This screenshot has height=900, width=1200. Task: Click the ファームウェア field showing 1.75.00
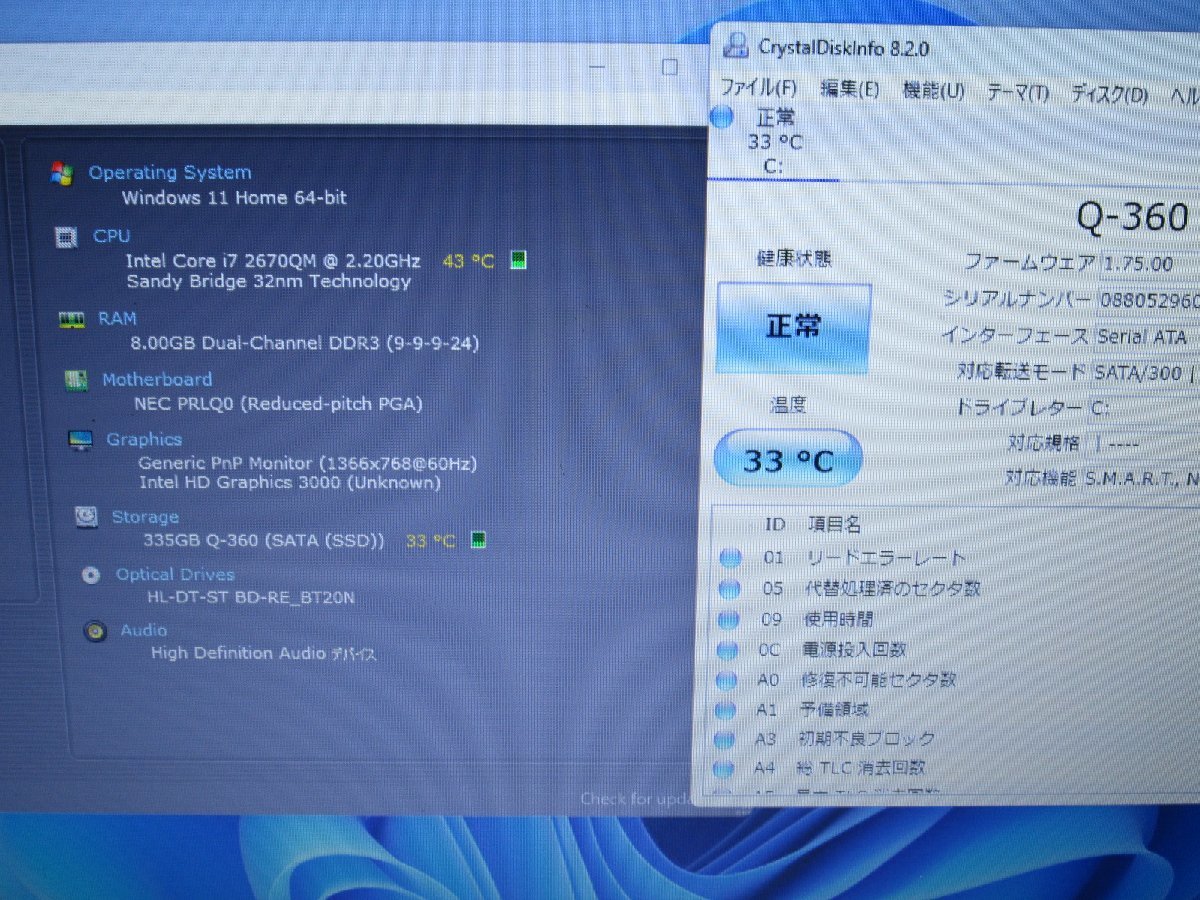(x=1150, y=264)
